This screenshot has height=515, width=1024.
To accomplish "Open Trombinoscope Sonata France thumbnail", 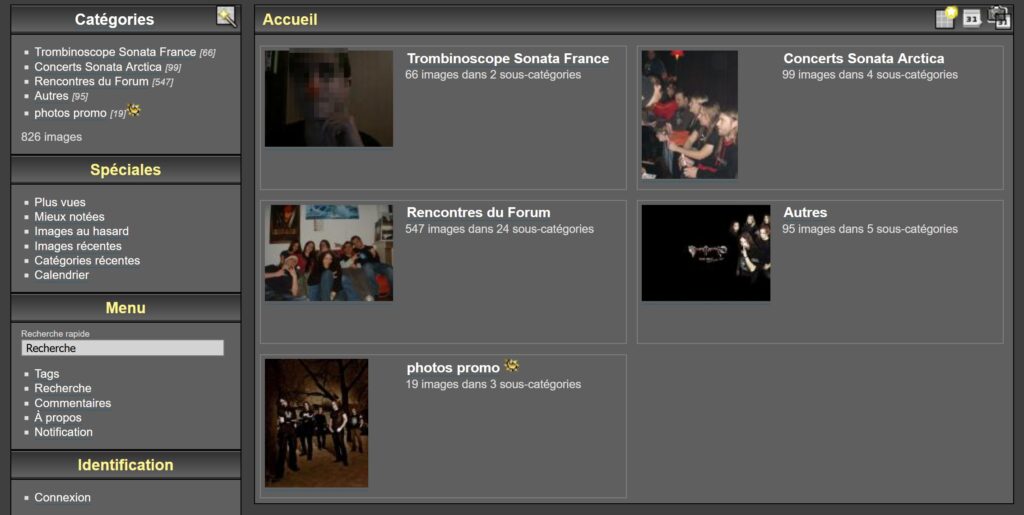I will tap(328, 99).
